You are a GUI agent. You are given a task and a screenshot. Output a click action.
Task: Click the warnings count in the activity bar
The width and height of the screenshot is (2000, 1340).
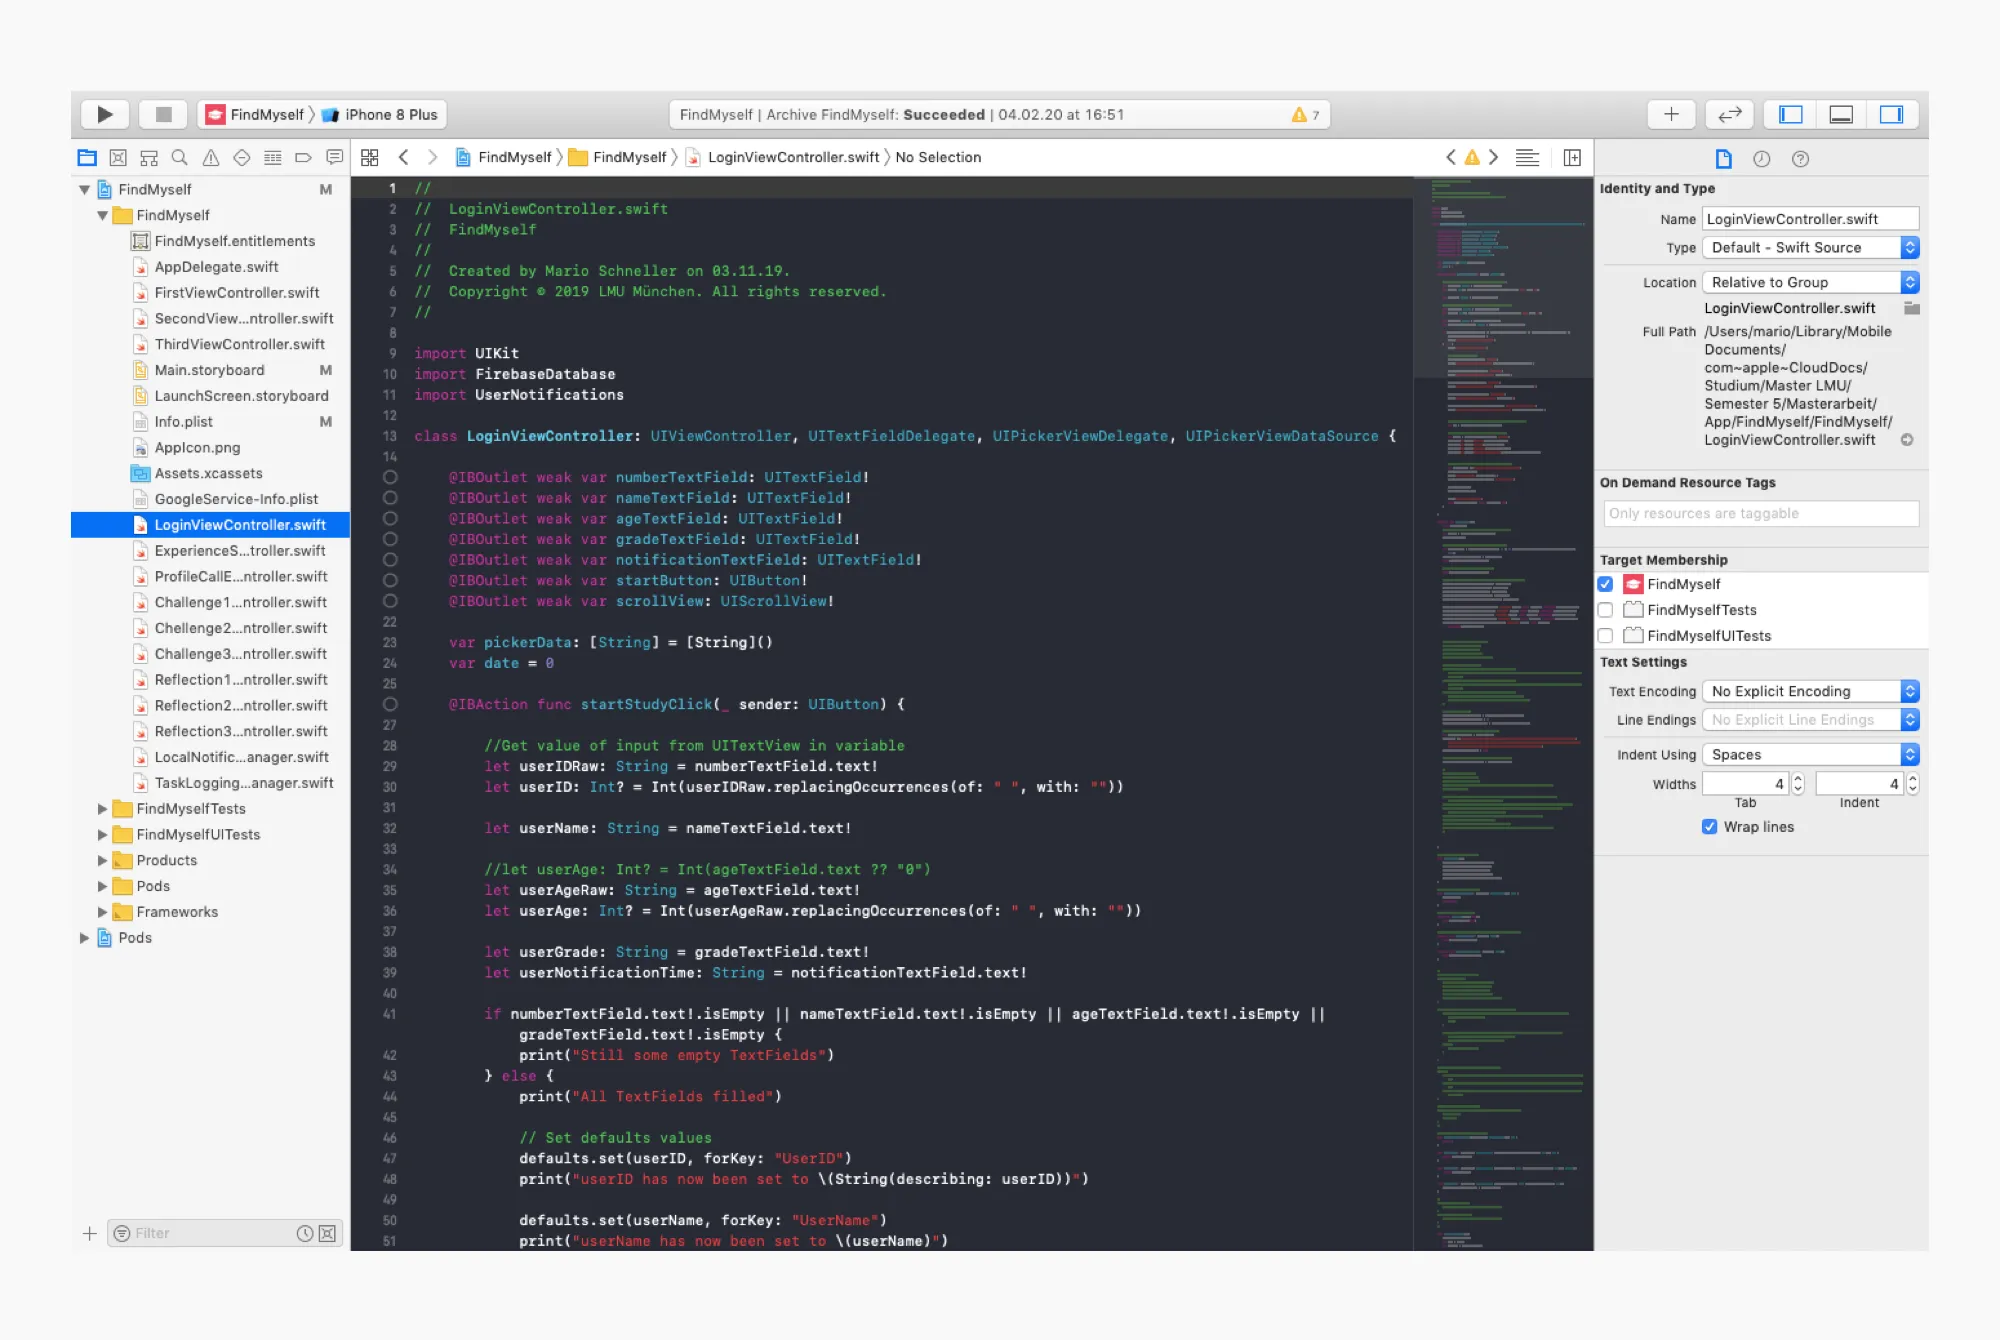[1306, 115]
